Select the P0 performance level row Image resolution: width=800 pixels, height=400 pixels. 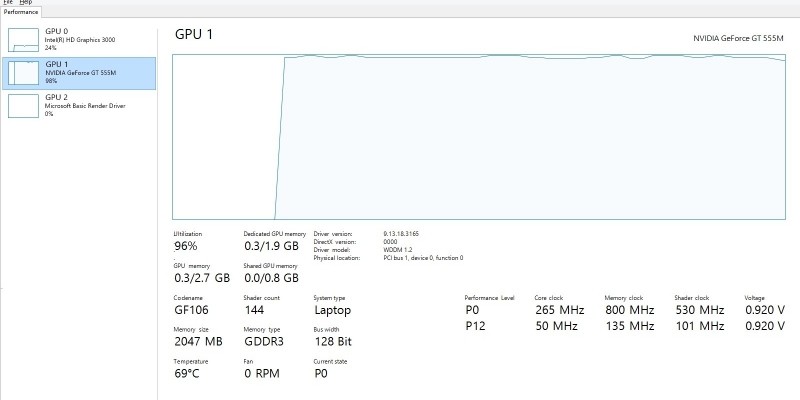point(472,310)
